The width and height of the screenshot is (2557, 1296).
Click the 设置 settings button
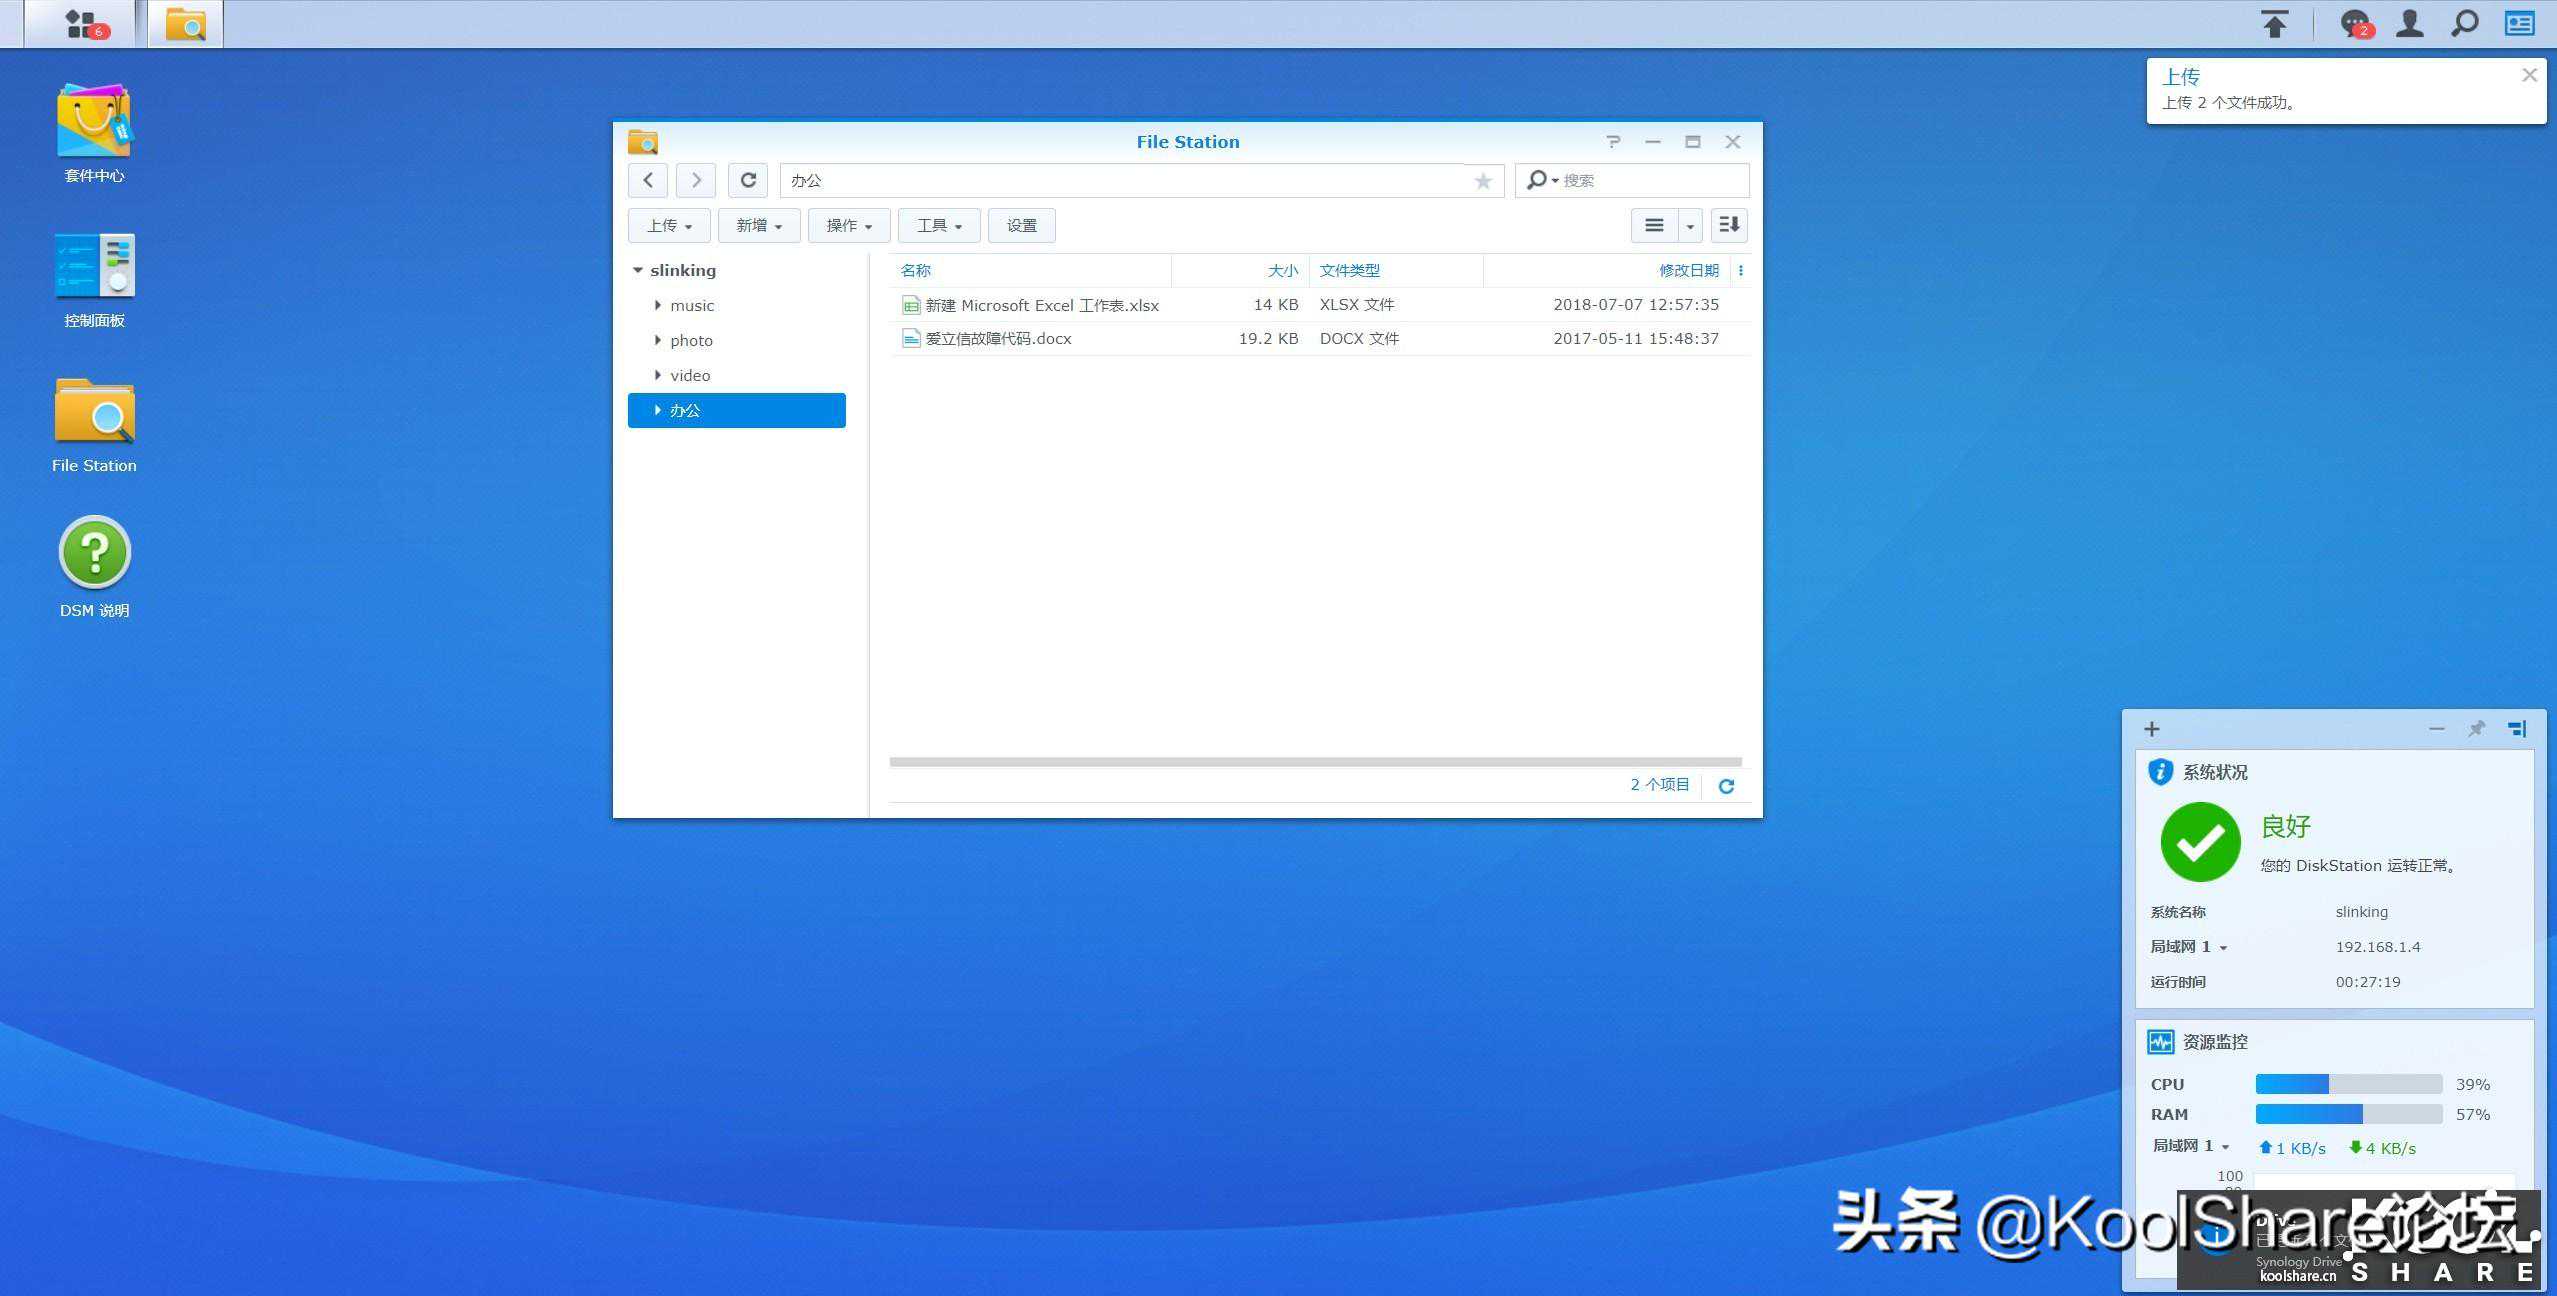tap(1021, 226)
